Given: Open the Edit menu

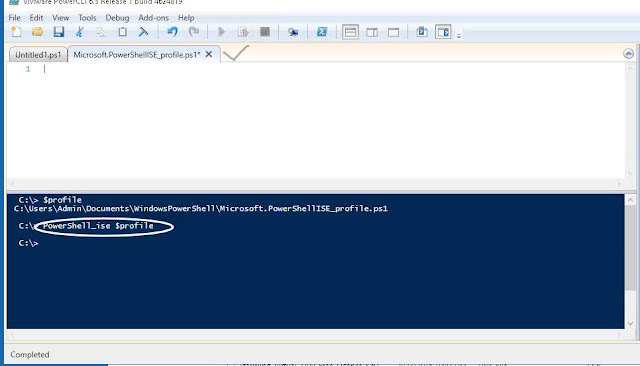Looking at the screenshot, I should point(36,18).
